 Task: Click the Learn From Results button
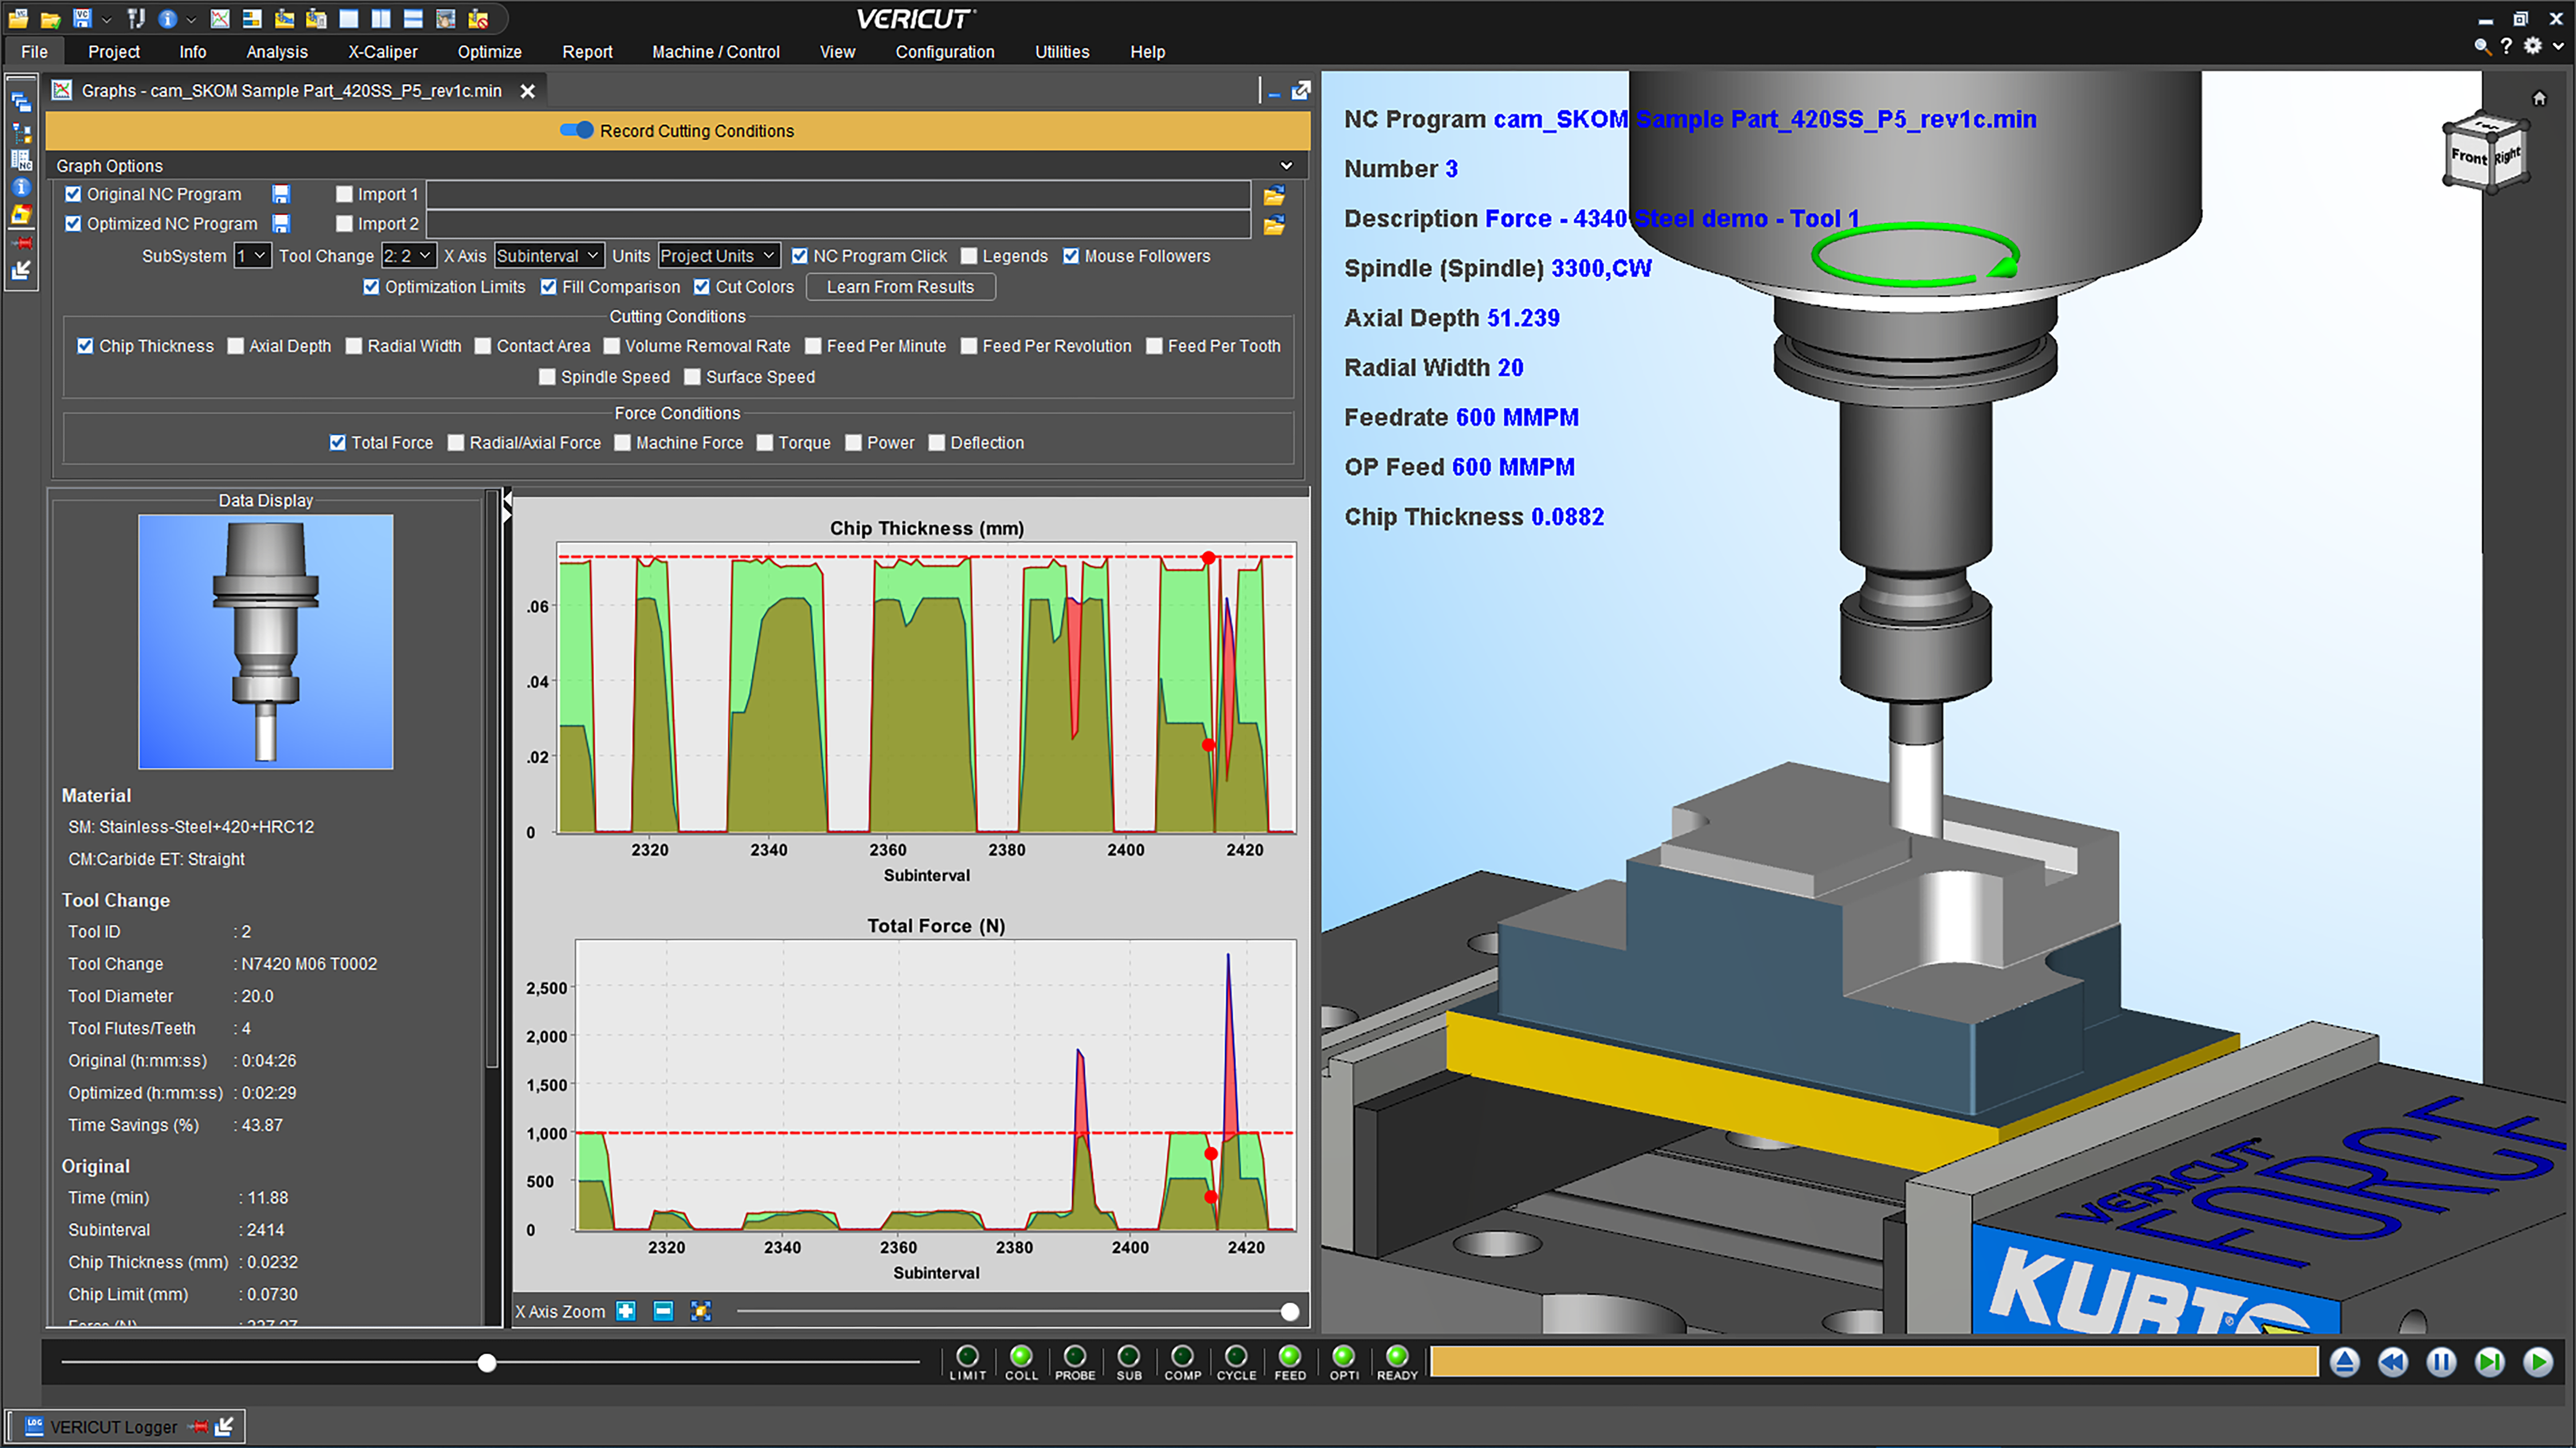[900, 287]
